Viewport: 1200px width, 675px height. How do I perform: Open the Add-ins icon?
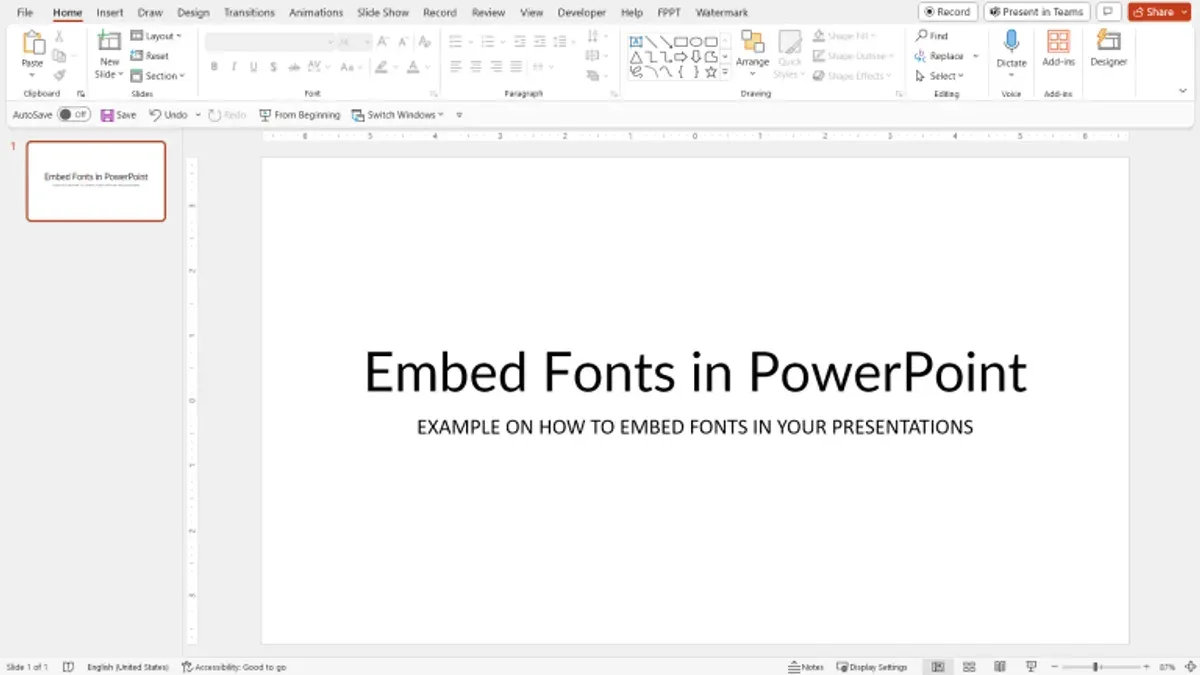pyautogui.click(x=1058, y=42)
